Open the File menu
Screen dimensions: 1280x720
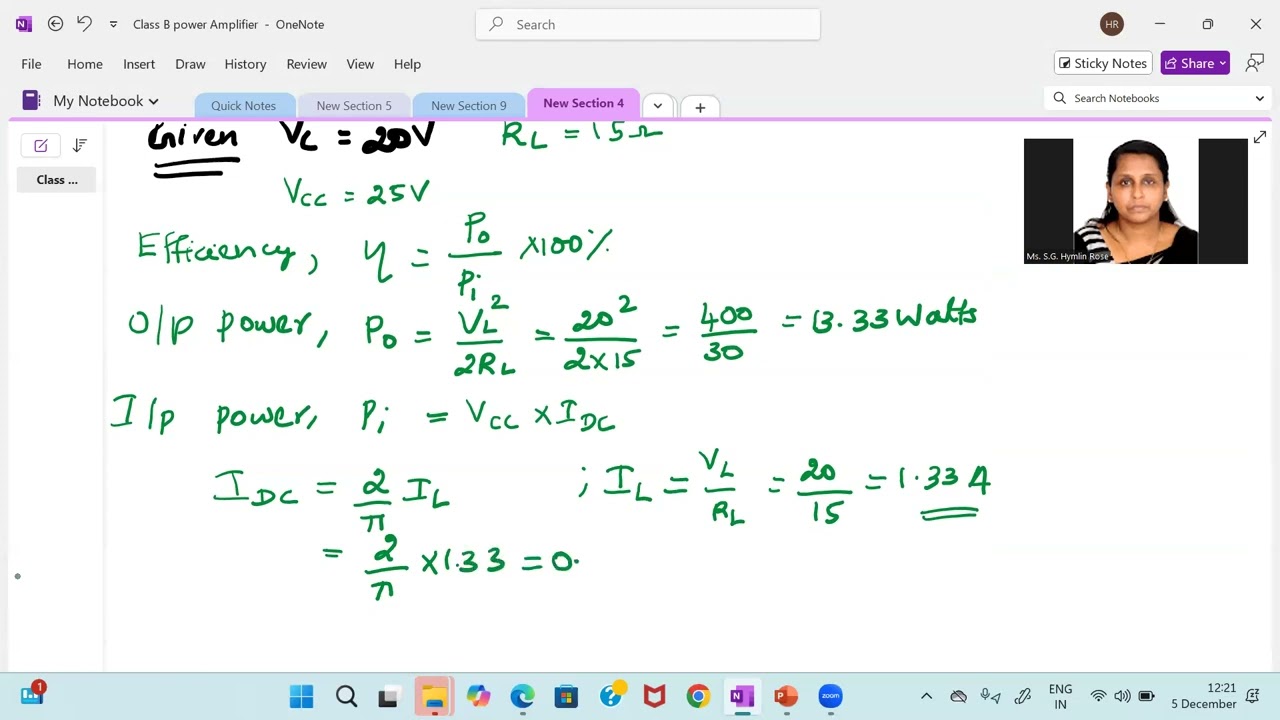click(x=31, y=64)
